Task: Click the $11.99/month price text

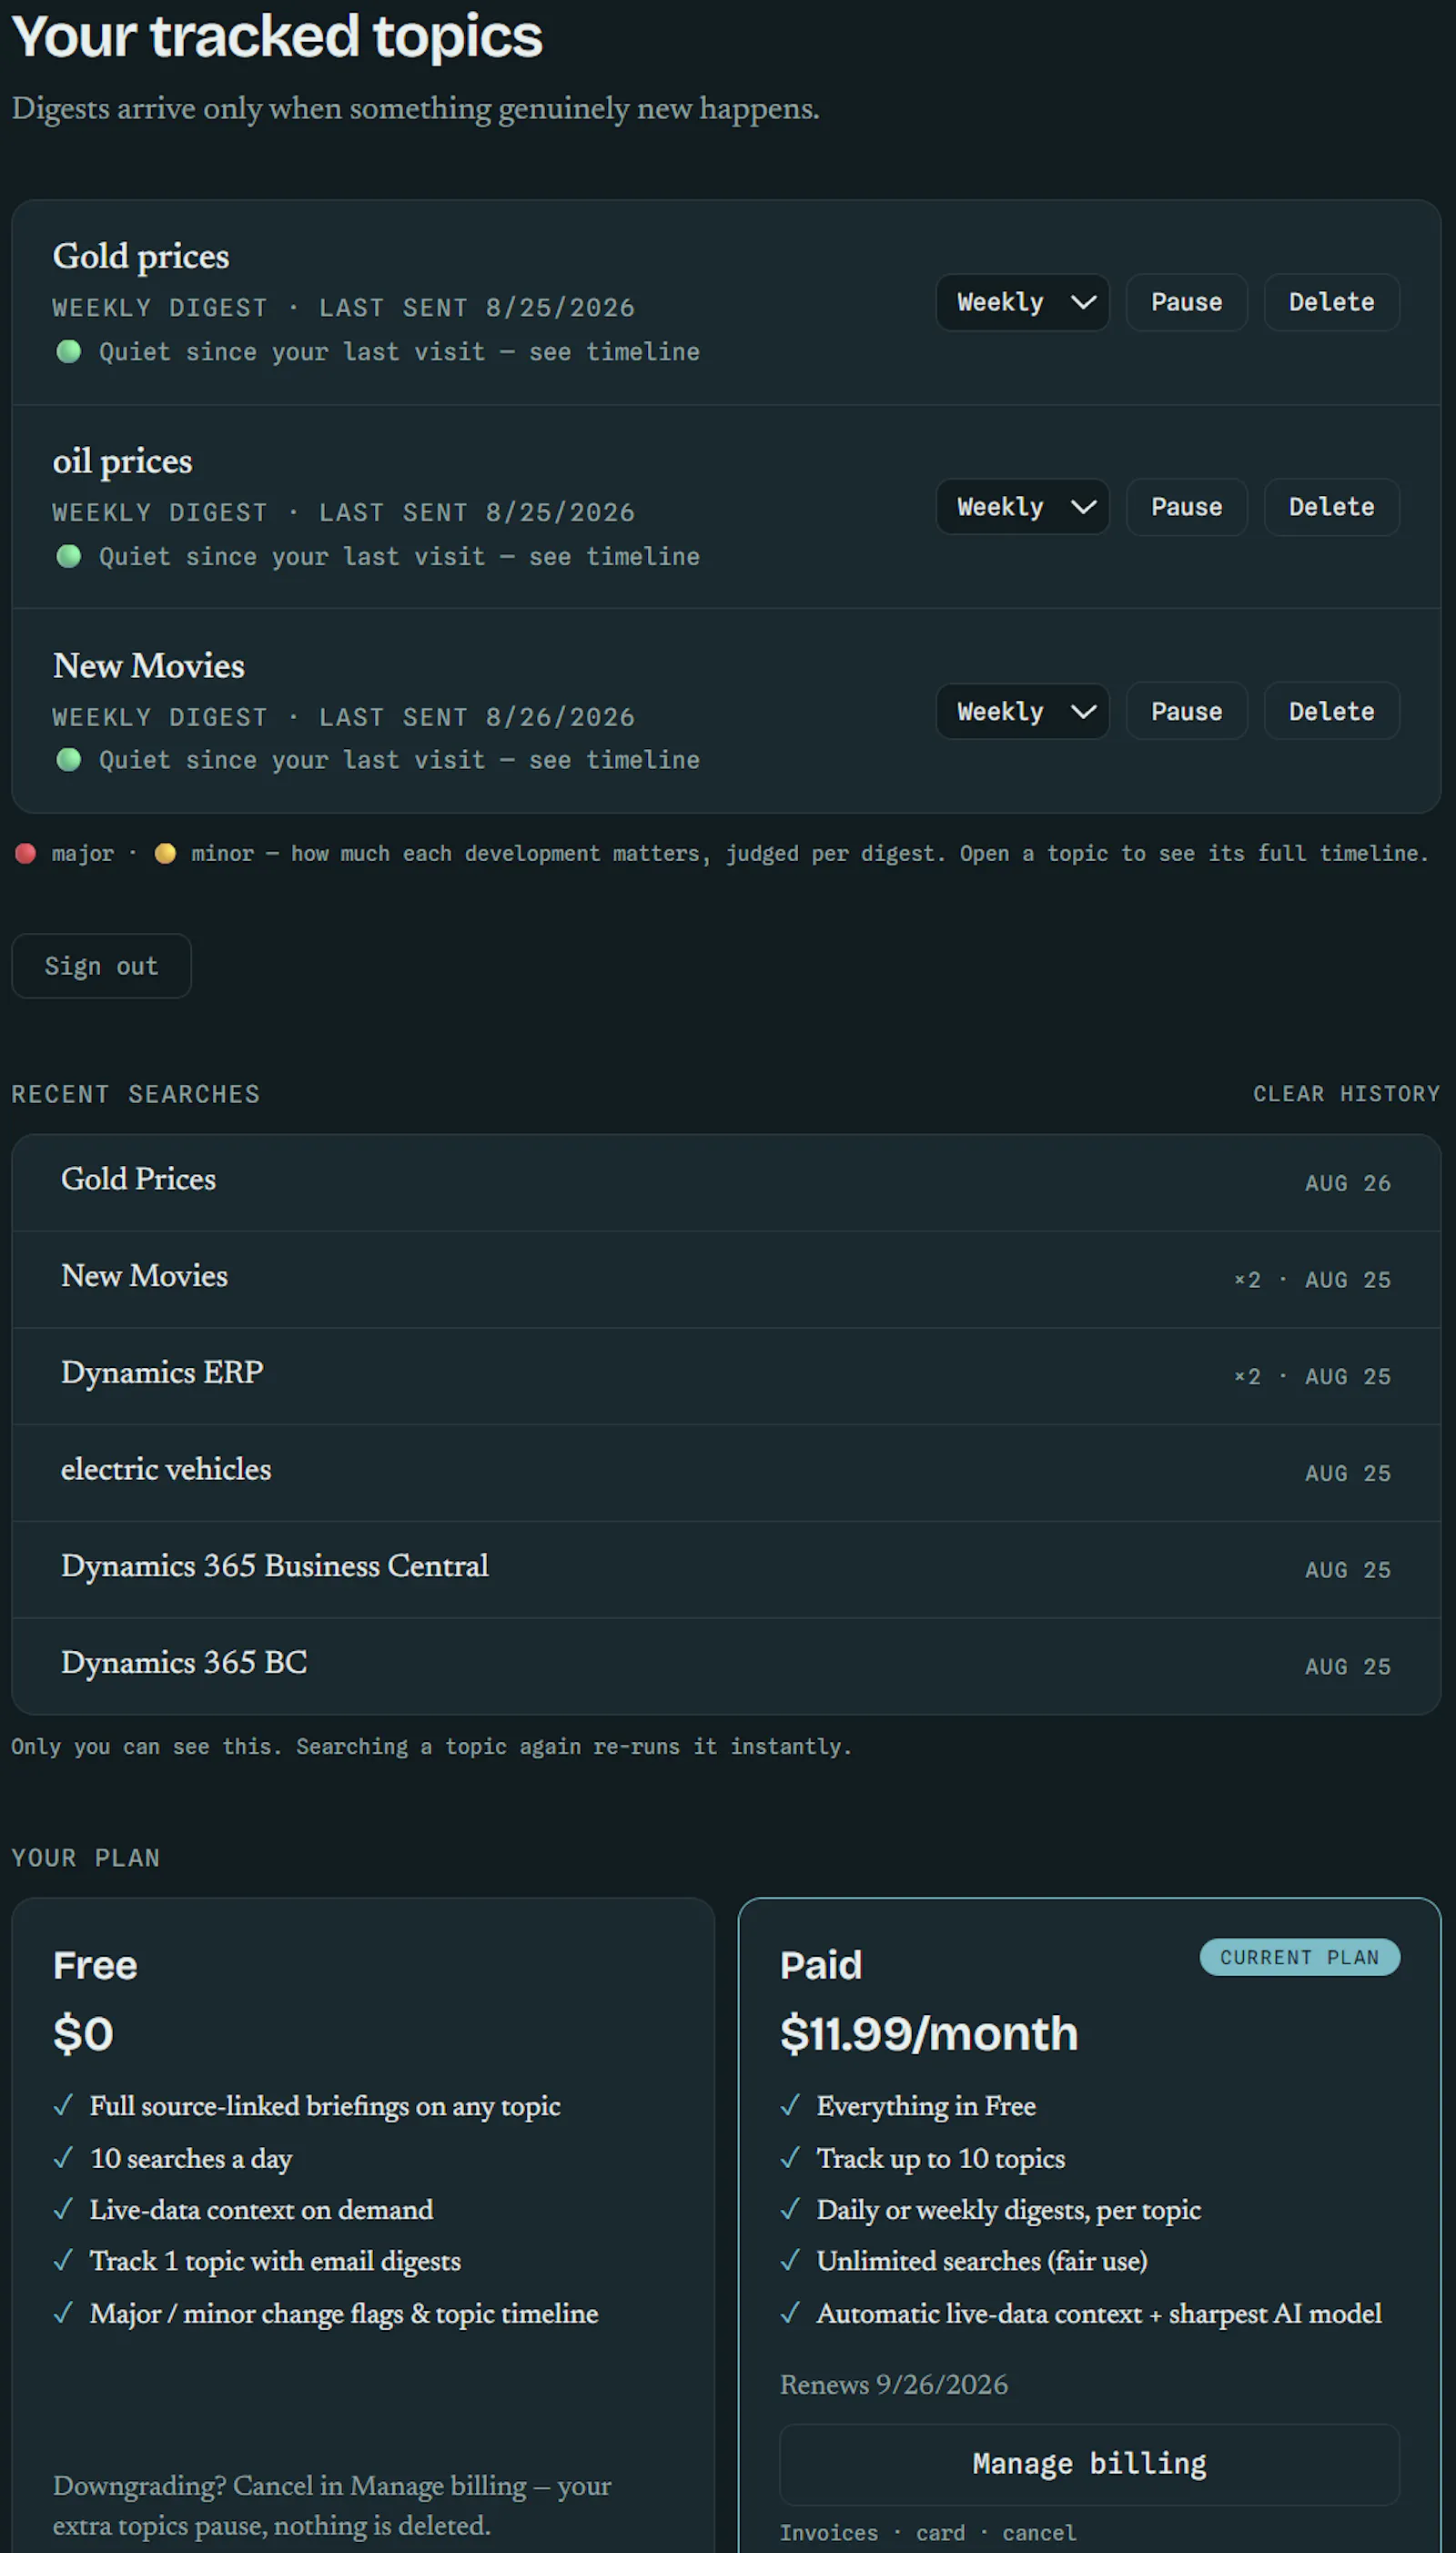Action: point(929,2033)
